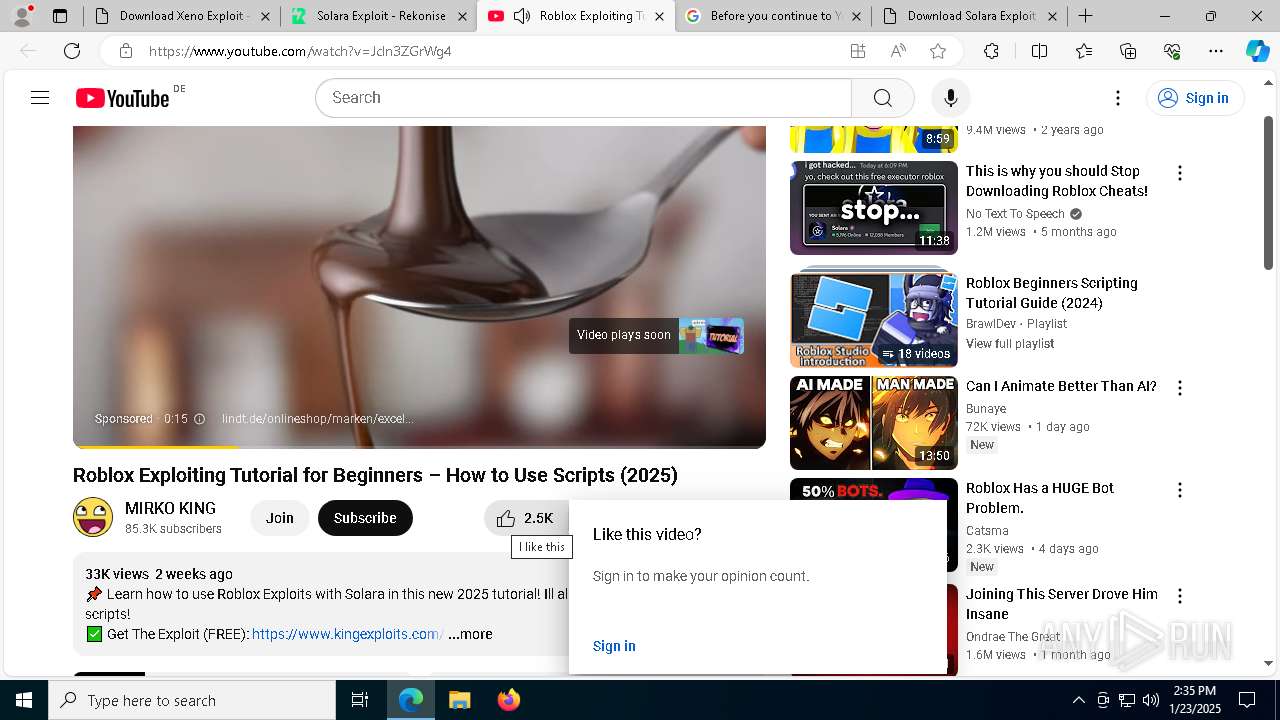Open browser profile icon
This screenshot has height=720, width=1280.
(22, 16)
